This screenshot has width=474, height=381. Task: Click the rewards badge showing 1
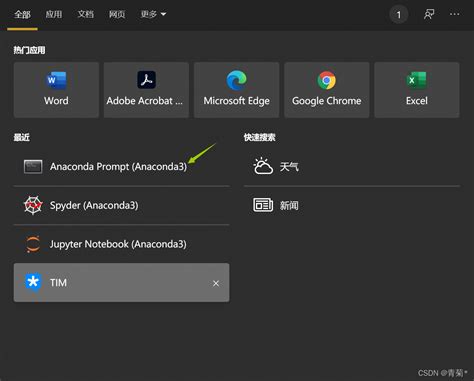pos(399,15)
